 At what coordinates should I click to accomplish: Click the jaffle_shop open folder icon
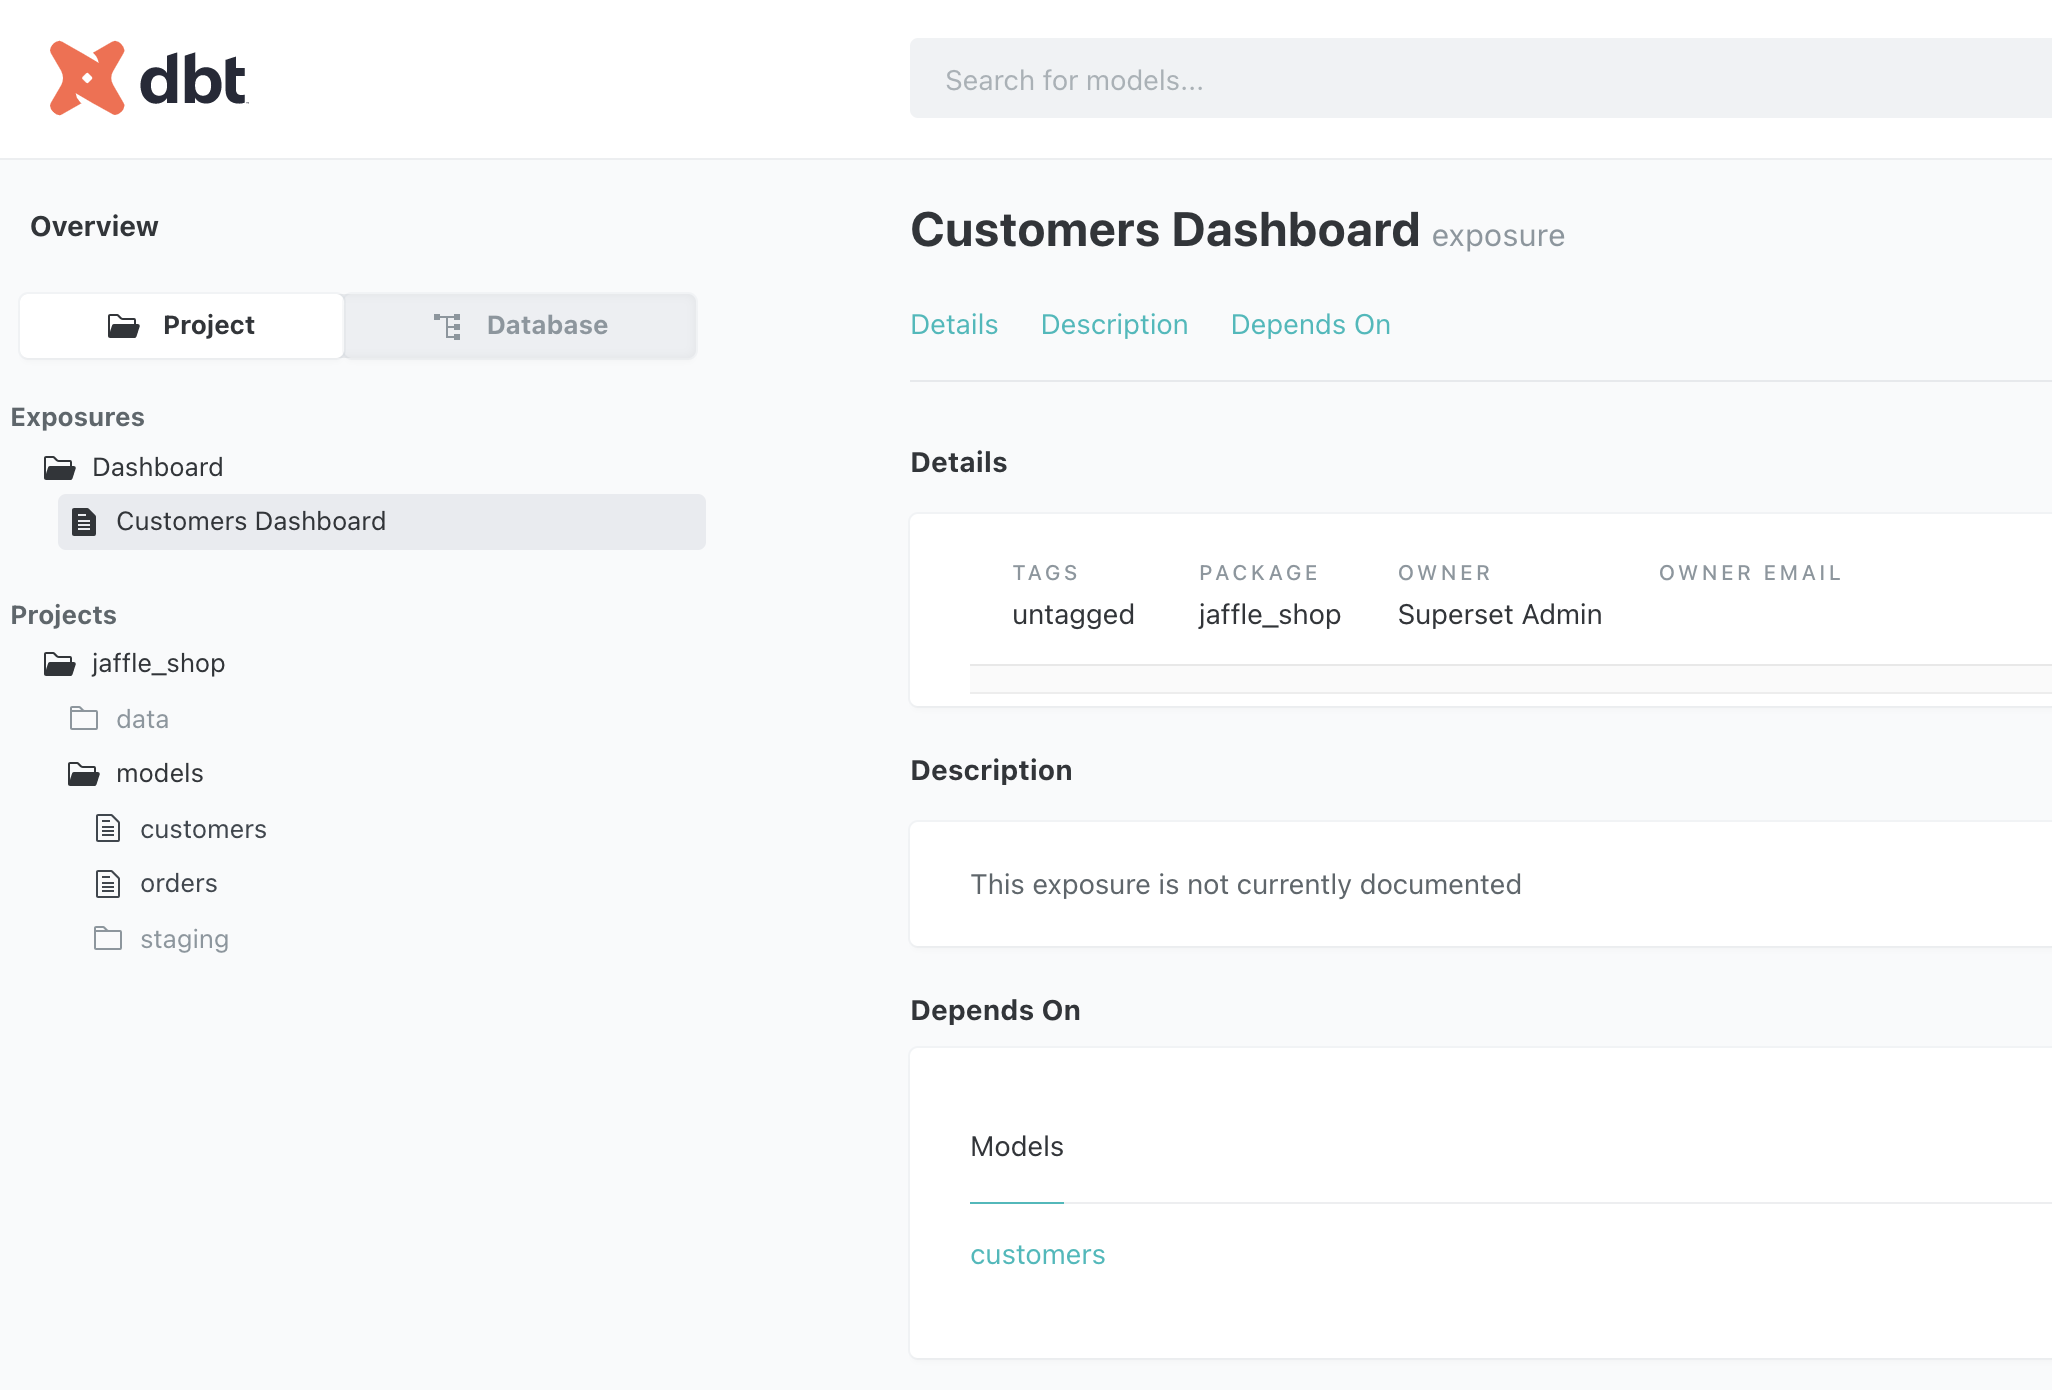60,664
